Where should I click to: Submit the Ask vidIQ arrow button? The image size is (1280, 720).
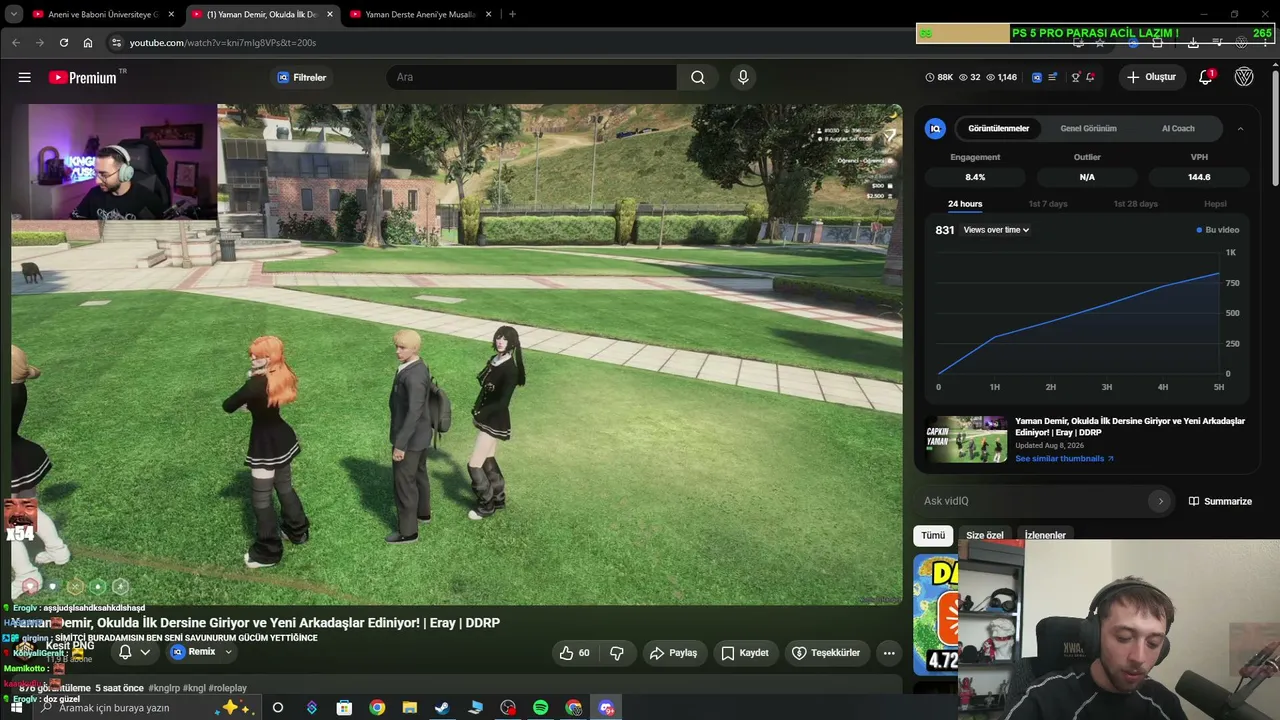click(x=1160, y=501)
